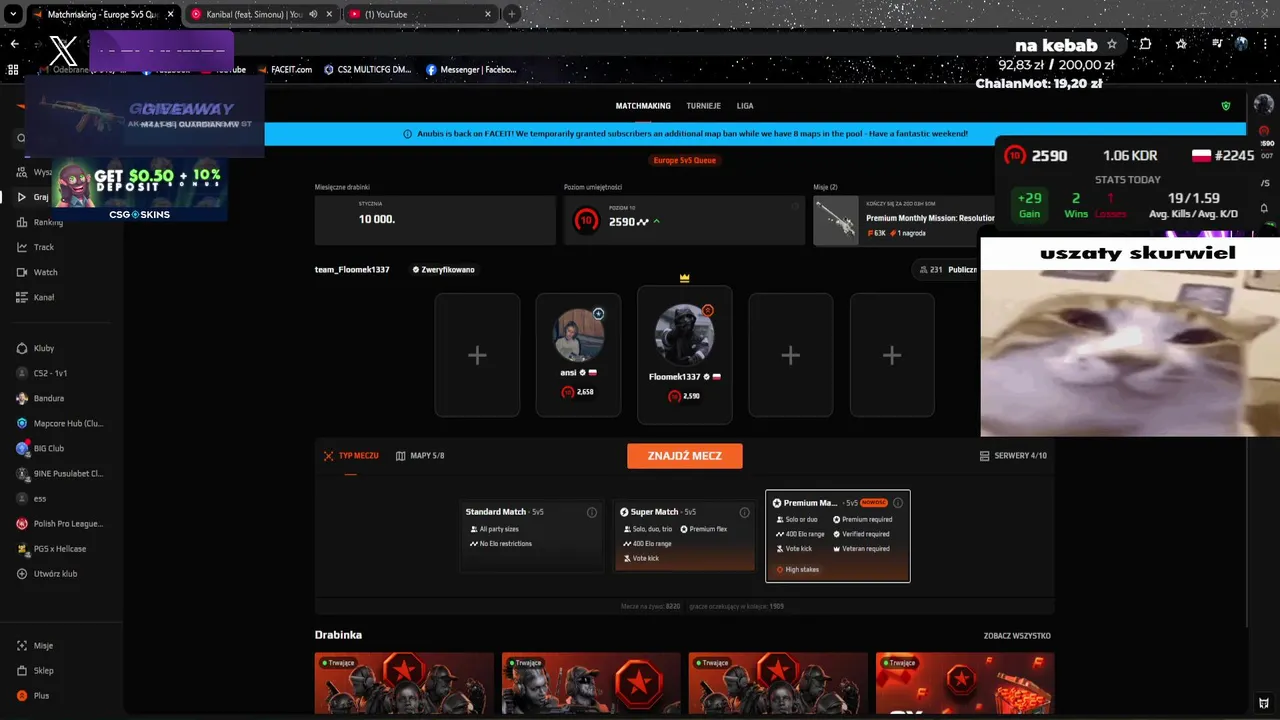Click info icon on Premium Match card
Screen dimensions: 1280x720
coord(898,503)
